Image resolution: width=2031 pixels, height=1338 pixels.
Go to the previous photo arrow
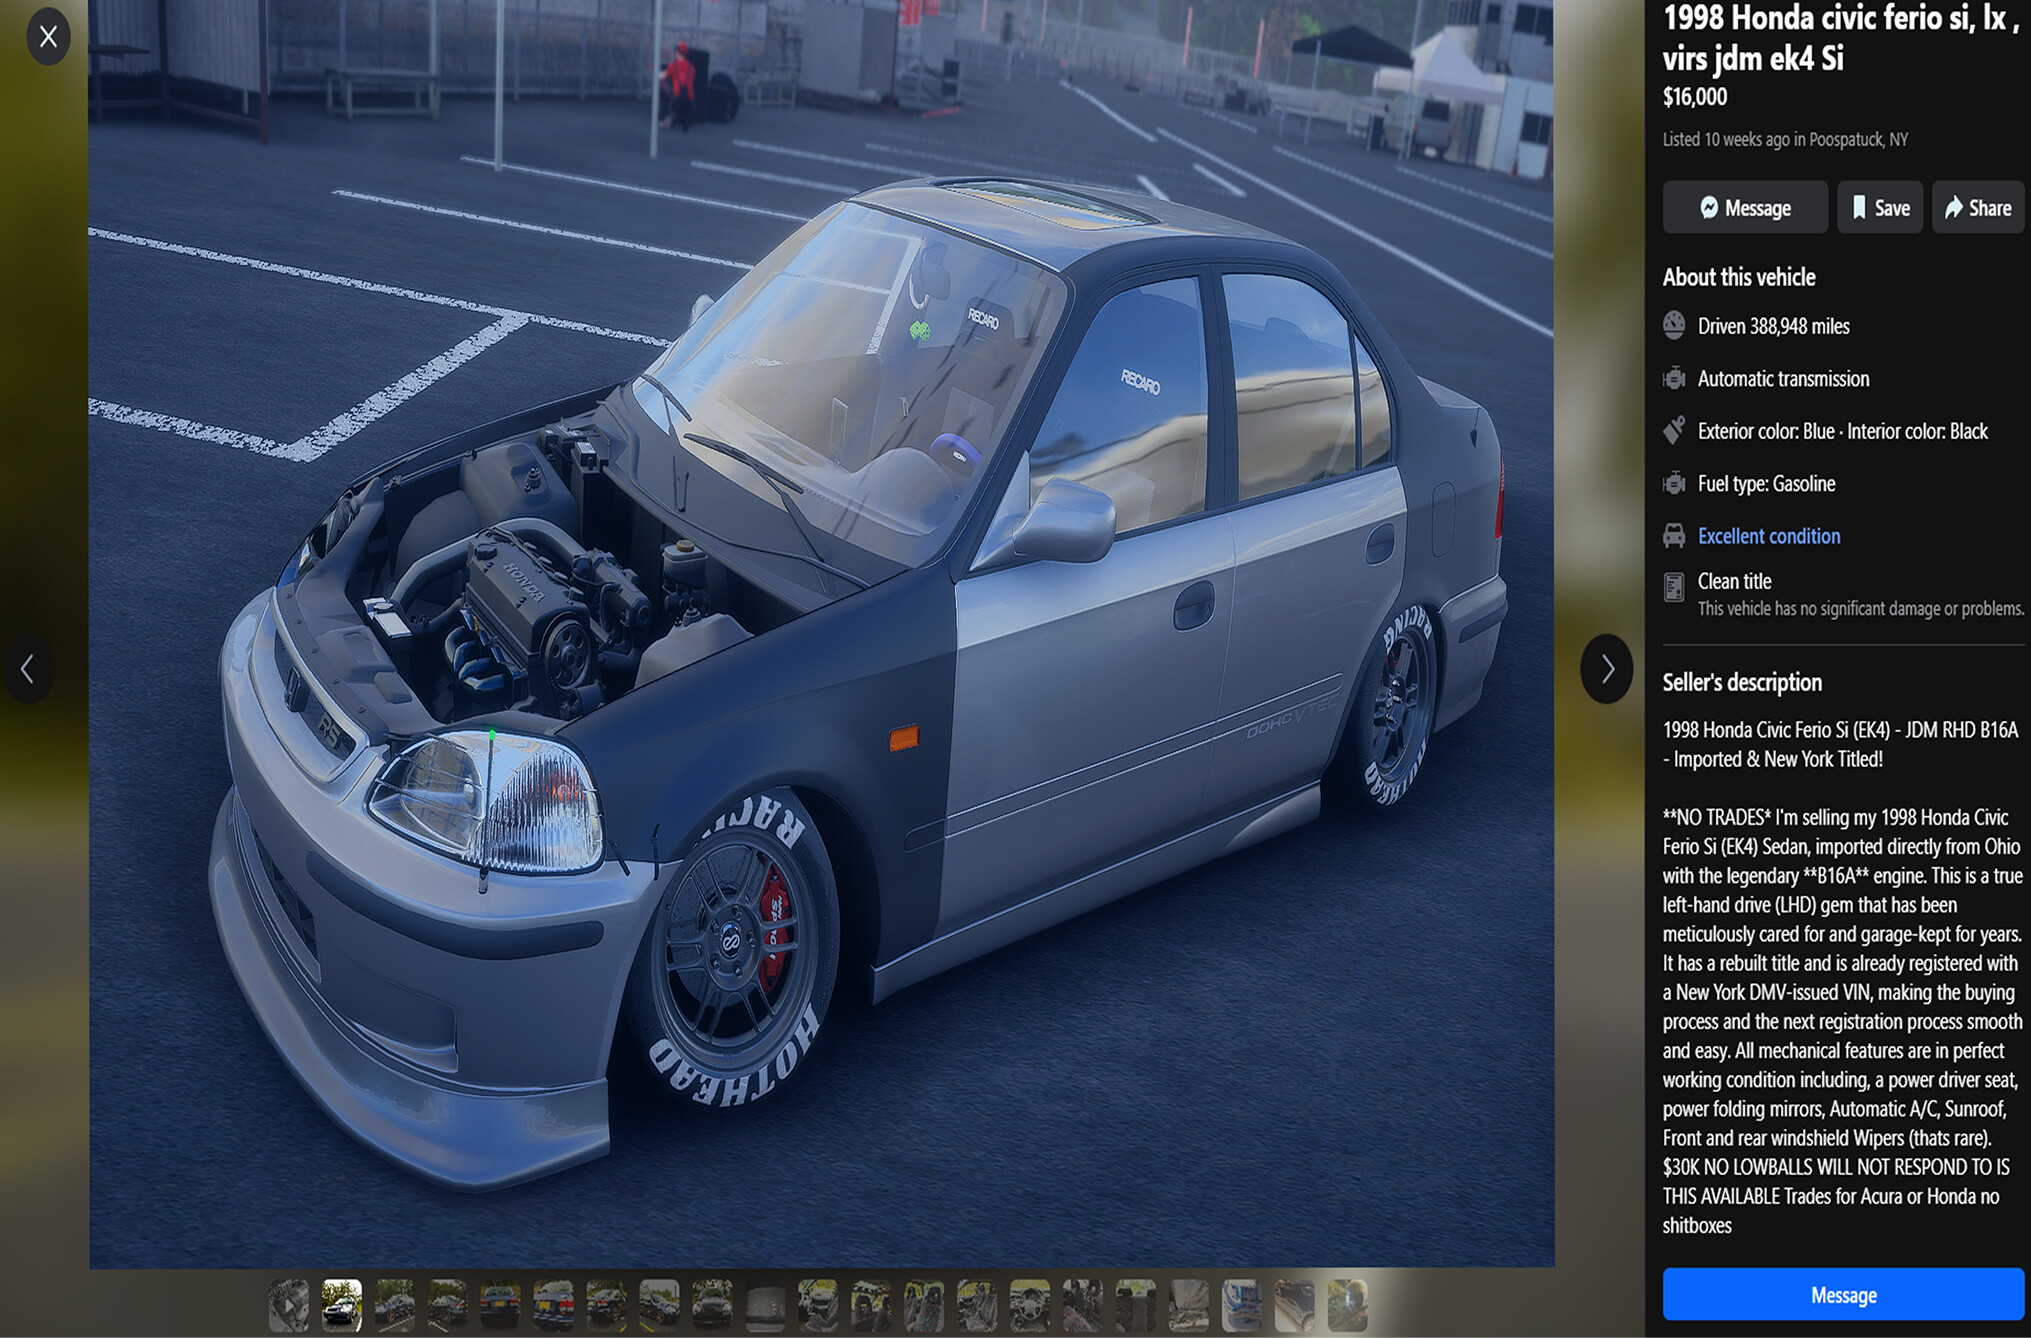[28, 669]
